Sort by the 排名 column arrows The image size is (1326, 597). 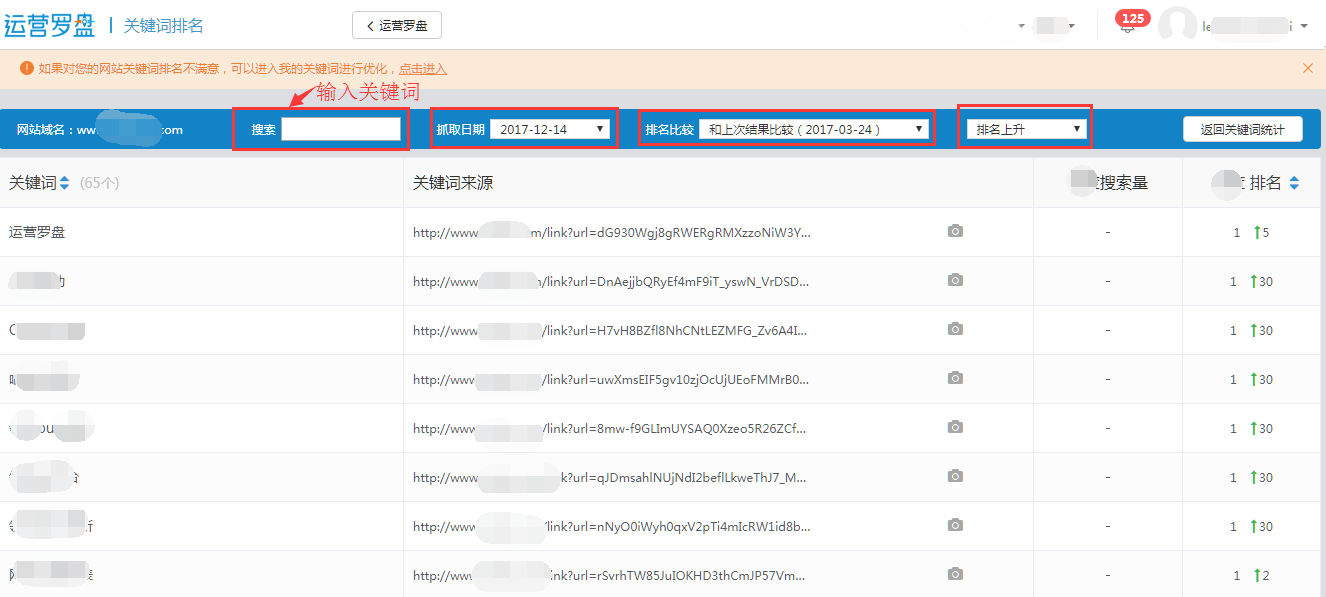click(1294, 183)
